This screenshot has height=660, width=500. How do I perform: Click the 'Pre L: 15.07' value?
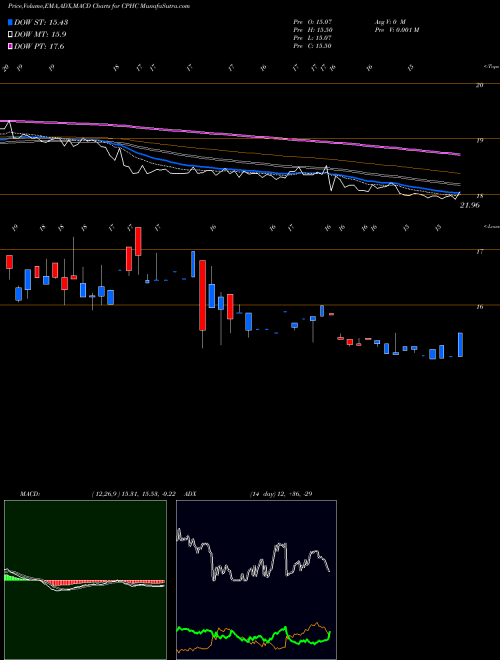312,38
